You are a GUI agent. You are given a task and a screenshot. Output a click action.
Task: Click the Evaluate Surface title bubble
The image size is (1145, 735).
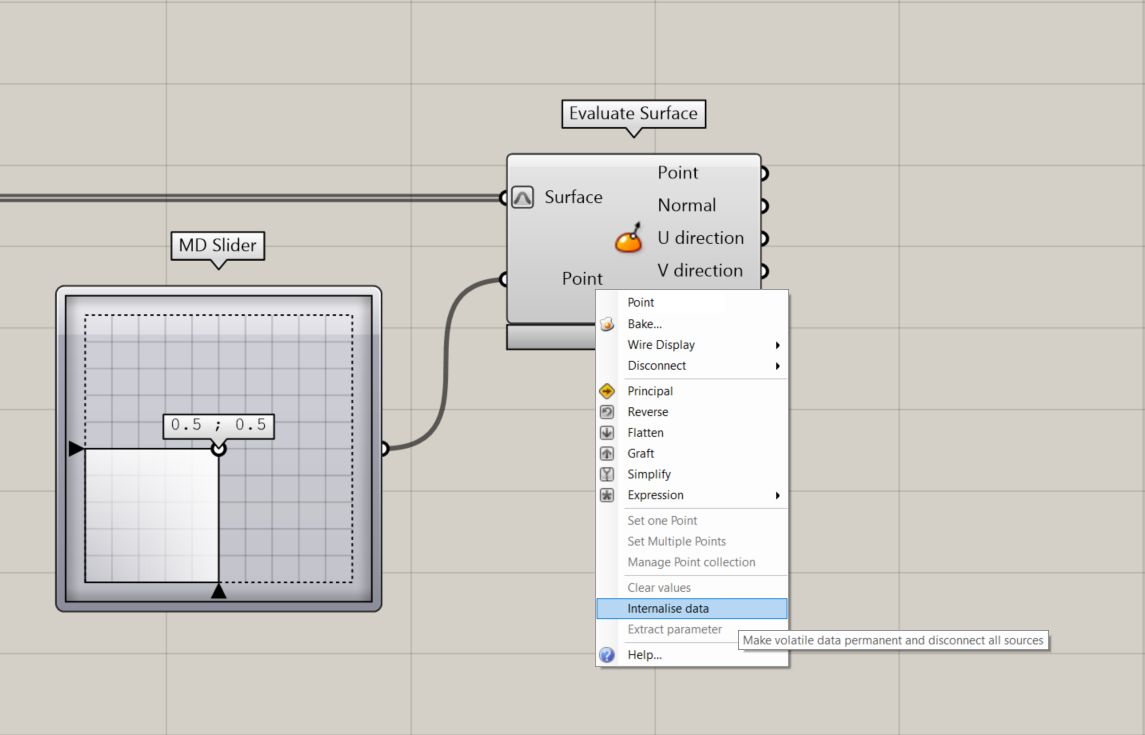633,113
